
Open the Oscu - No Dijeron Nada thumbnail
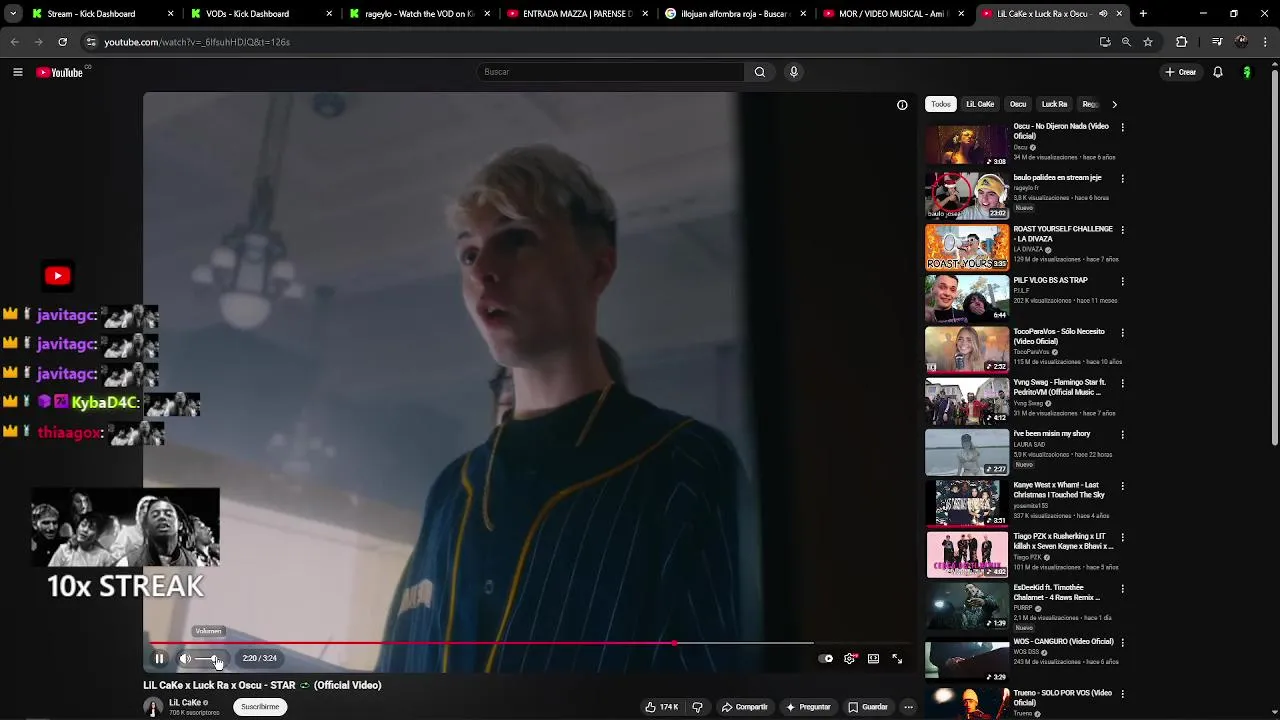[967, 145]
